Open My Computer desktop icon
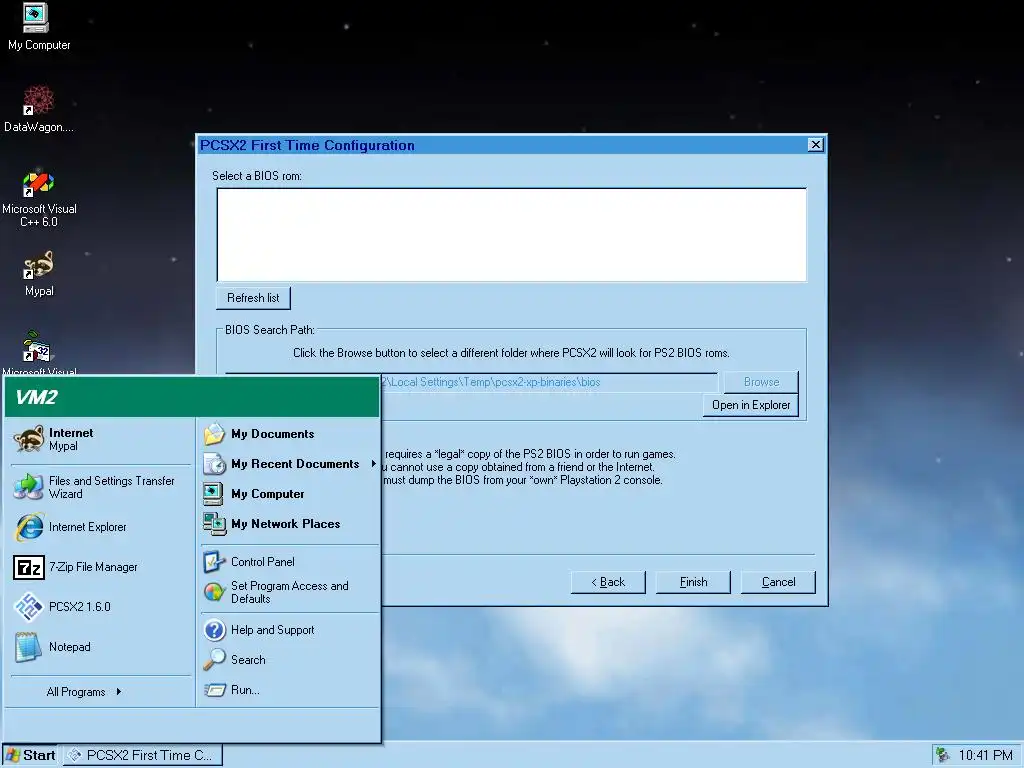Image resolution: width=1024 pixels, height=768 pixels. pyautogui.click(x=38, y=27)
